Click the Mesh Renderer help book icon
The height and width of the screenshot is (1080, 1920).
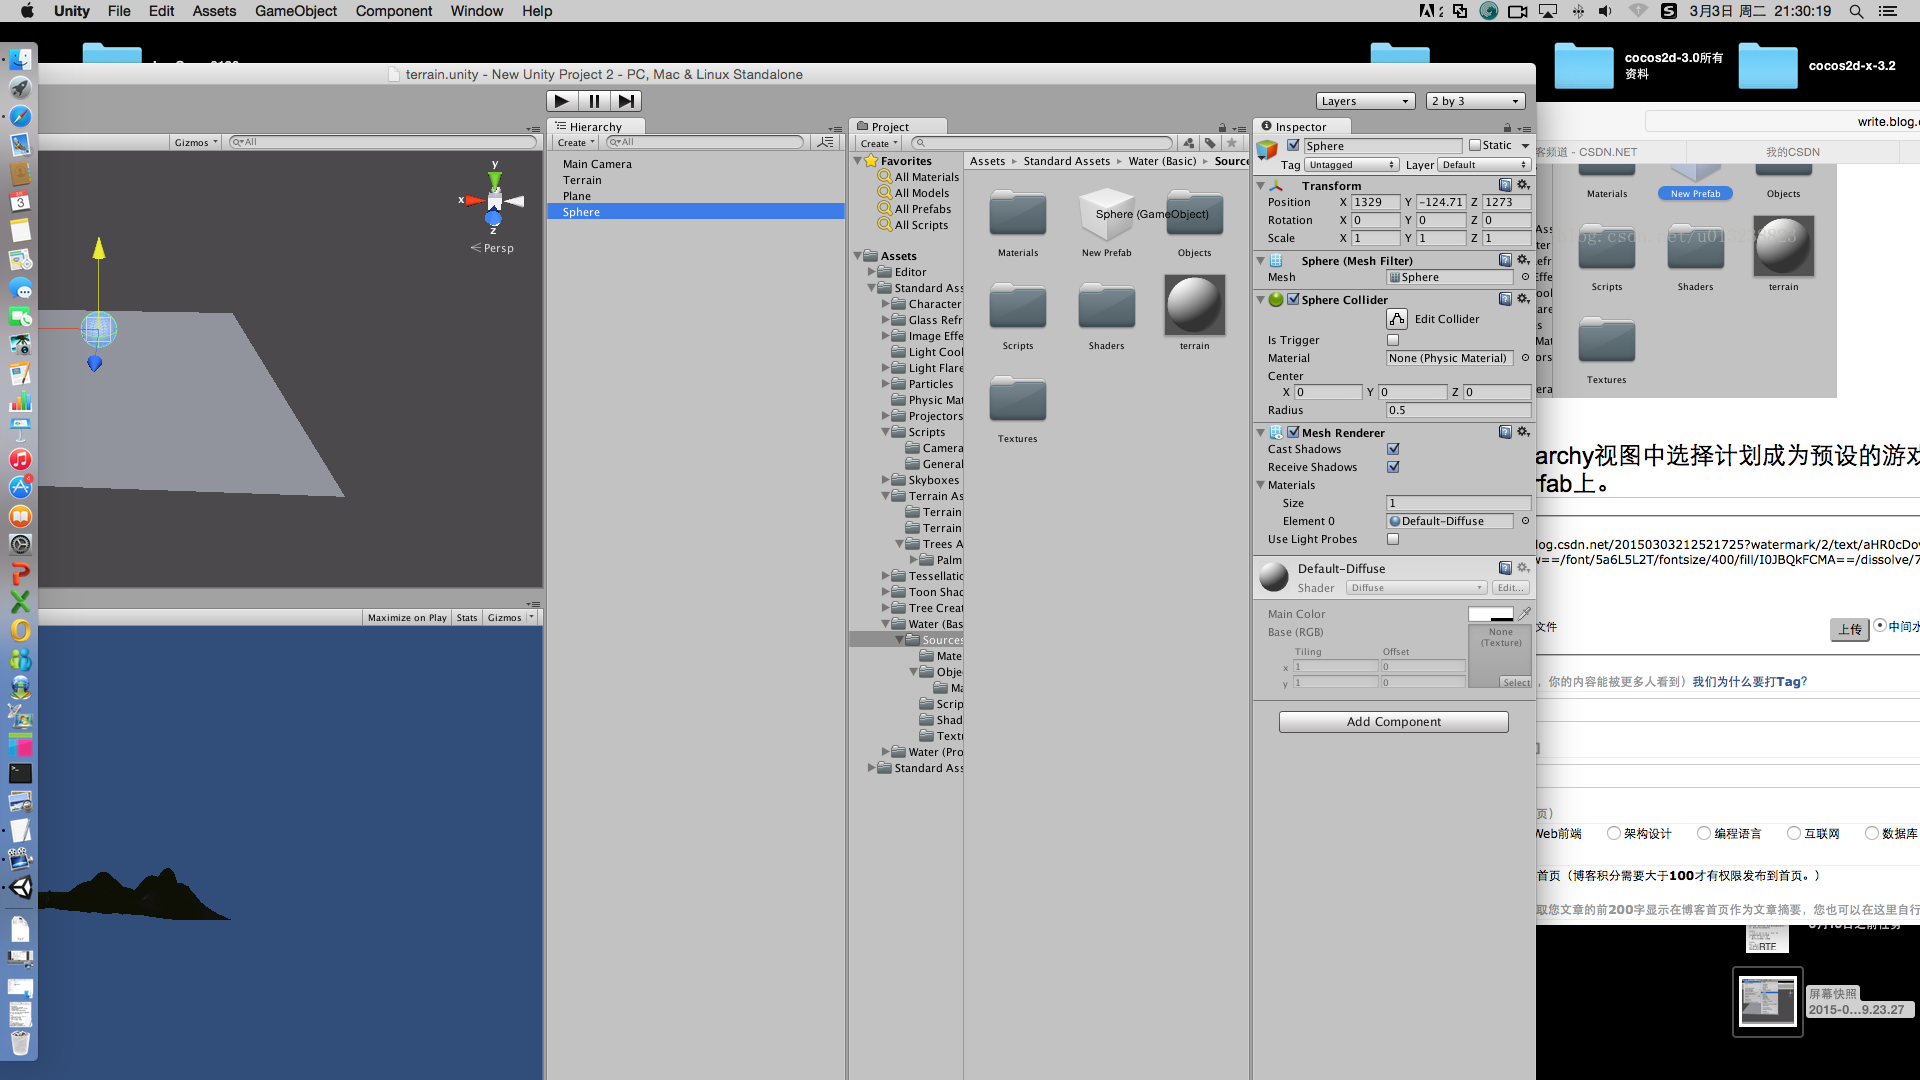pos(1506,431)
